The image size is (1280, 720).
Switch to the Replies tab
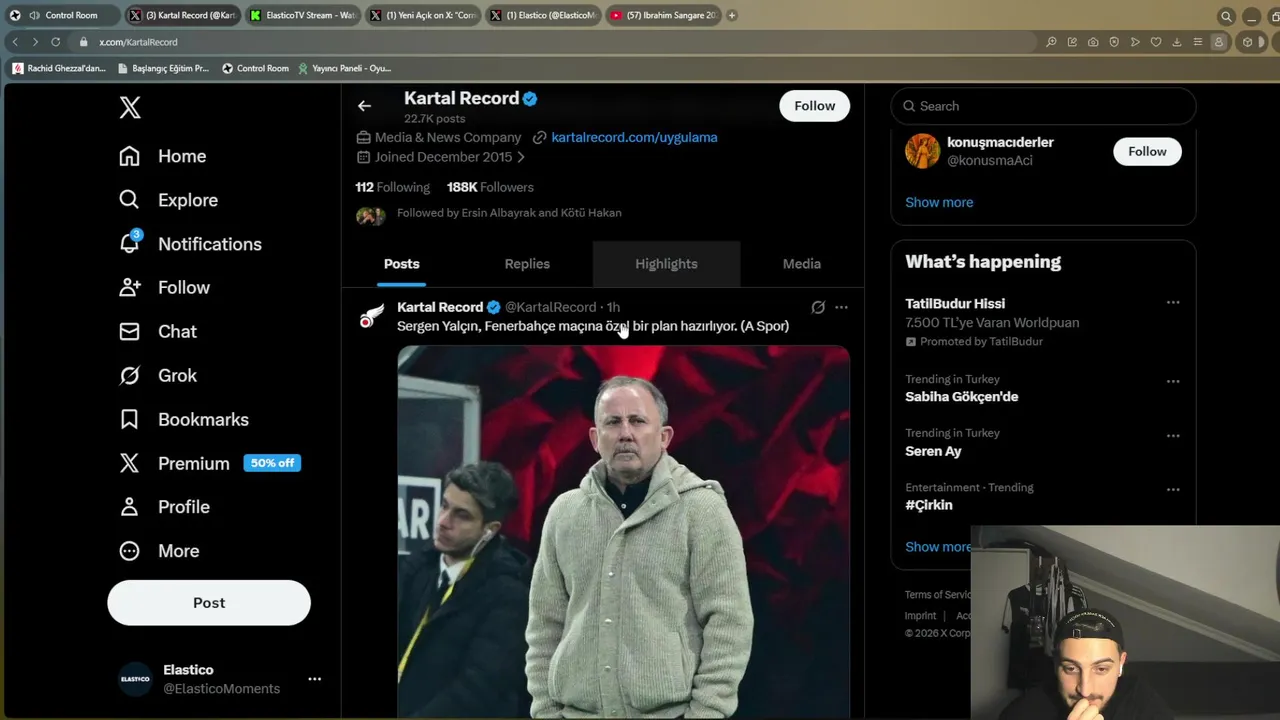[x=527, y=264]
